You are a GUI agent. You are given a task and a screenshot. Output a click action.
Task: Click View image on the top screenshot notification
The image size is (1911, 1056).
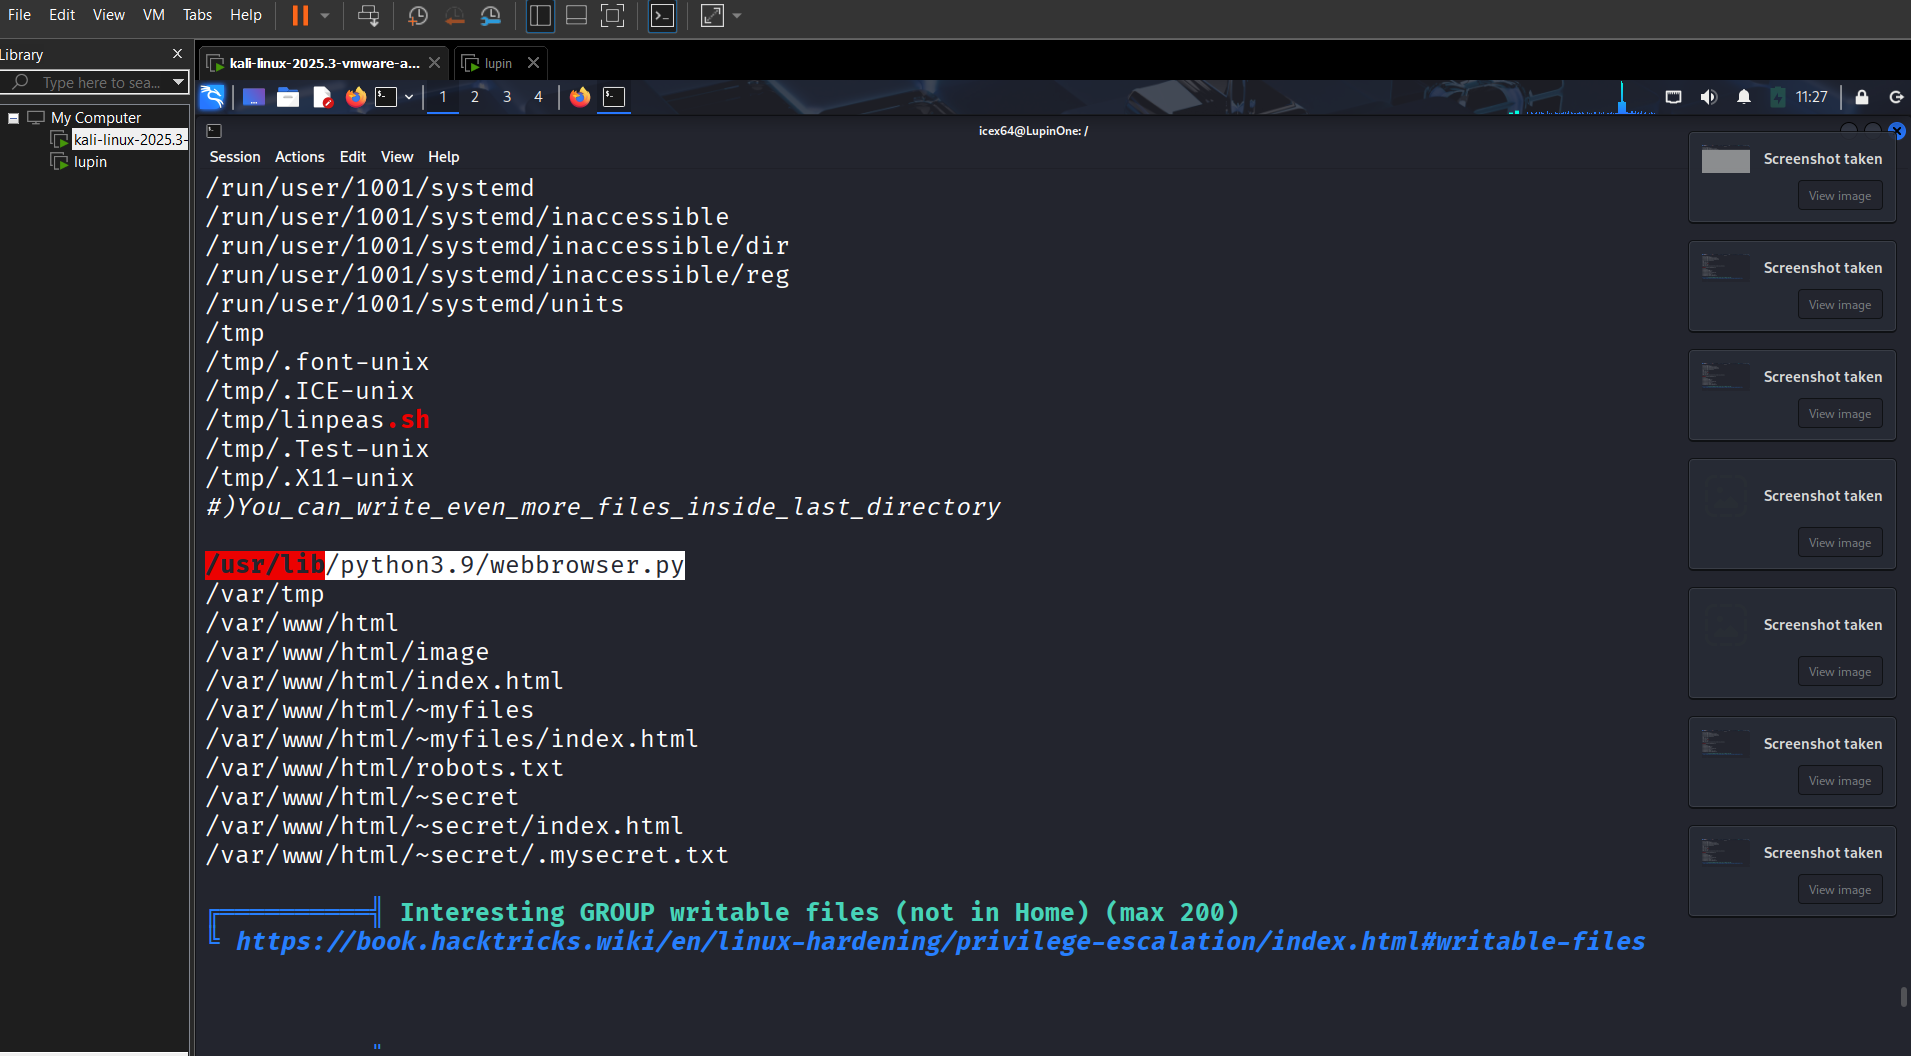(1839, 196)
